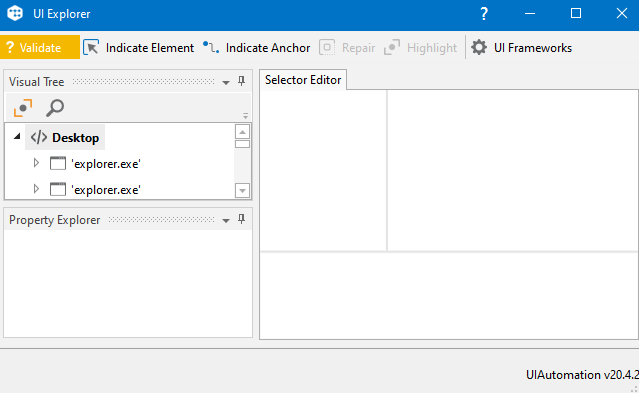
Task: Click the Visual Tree scrollbar down arrow
Action: 242,190
